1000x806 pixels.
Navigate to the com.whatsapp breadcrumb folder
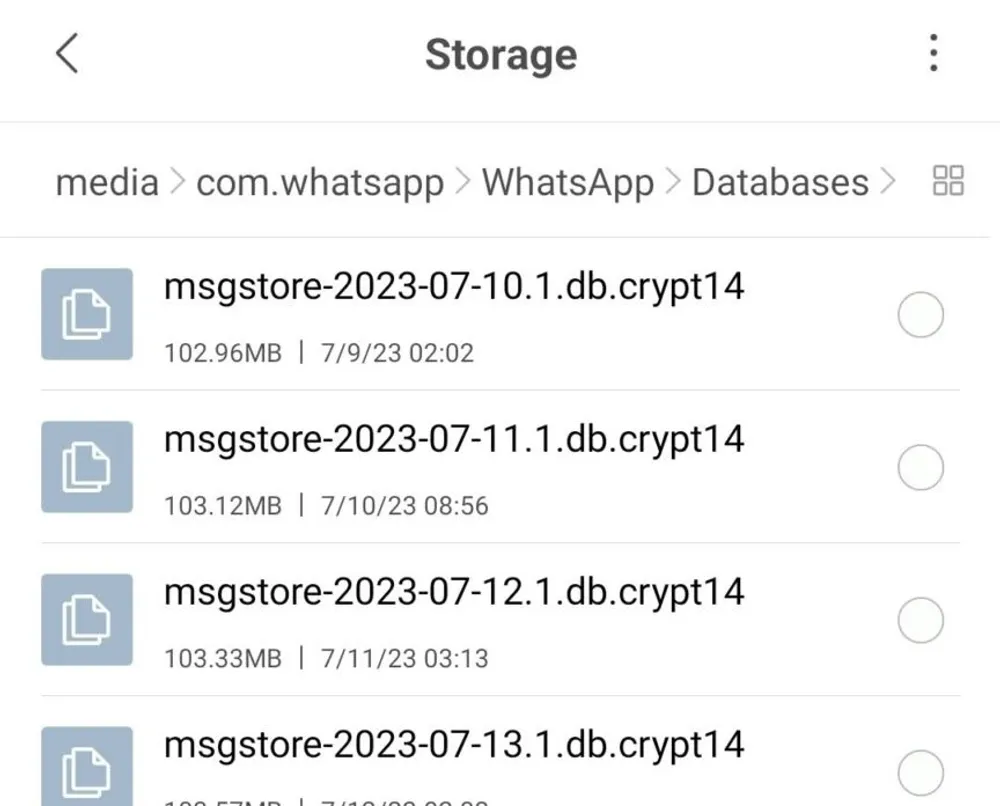(x=320, y=182)
